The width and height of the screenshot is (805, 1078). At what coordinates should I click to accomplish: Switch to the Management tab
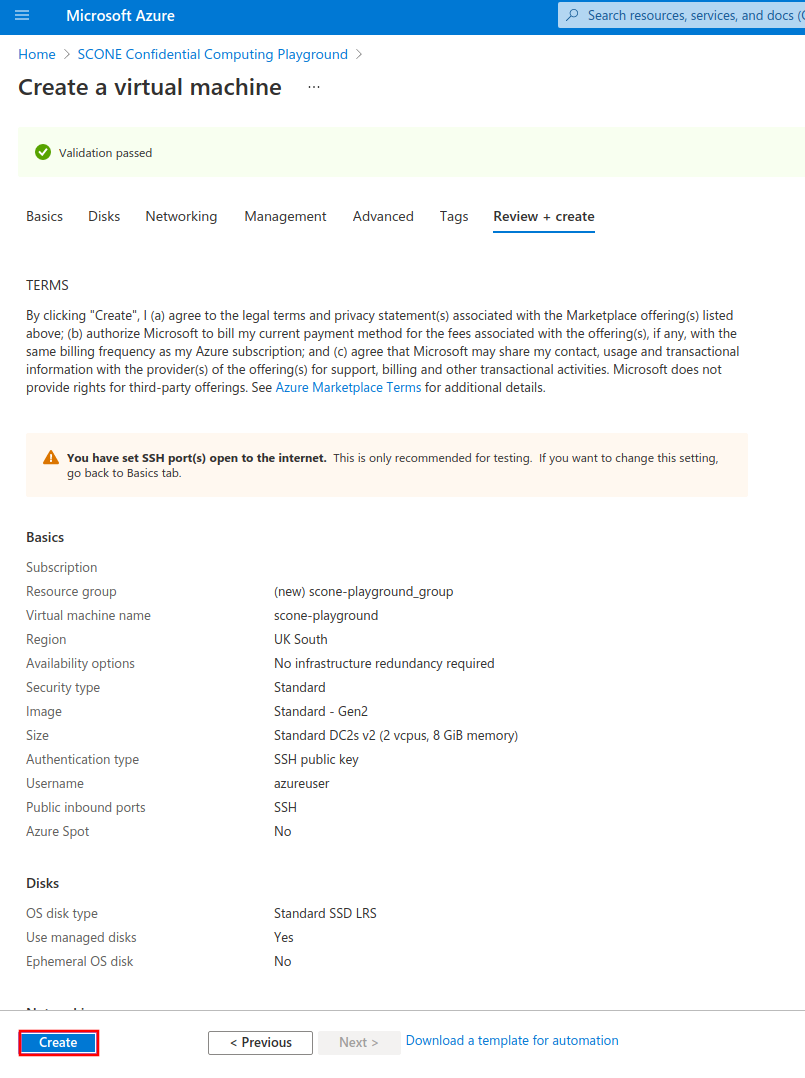[285, 216]
